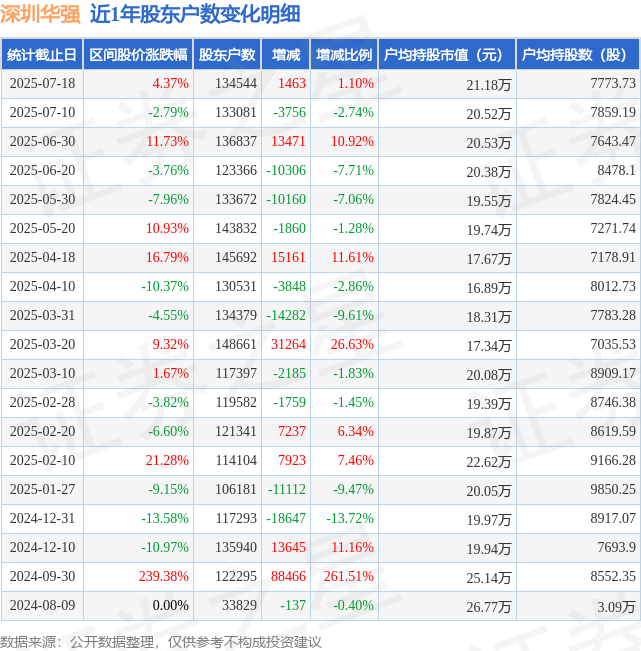Click the change ratio -0.40%
641x651 pixels.
tap(353, 605)
